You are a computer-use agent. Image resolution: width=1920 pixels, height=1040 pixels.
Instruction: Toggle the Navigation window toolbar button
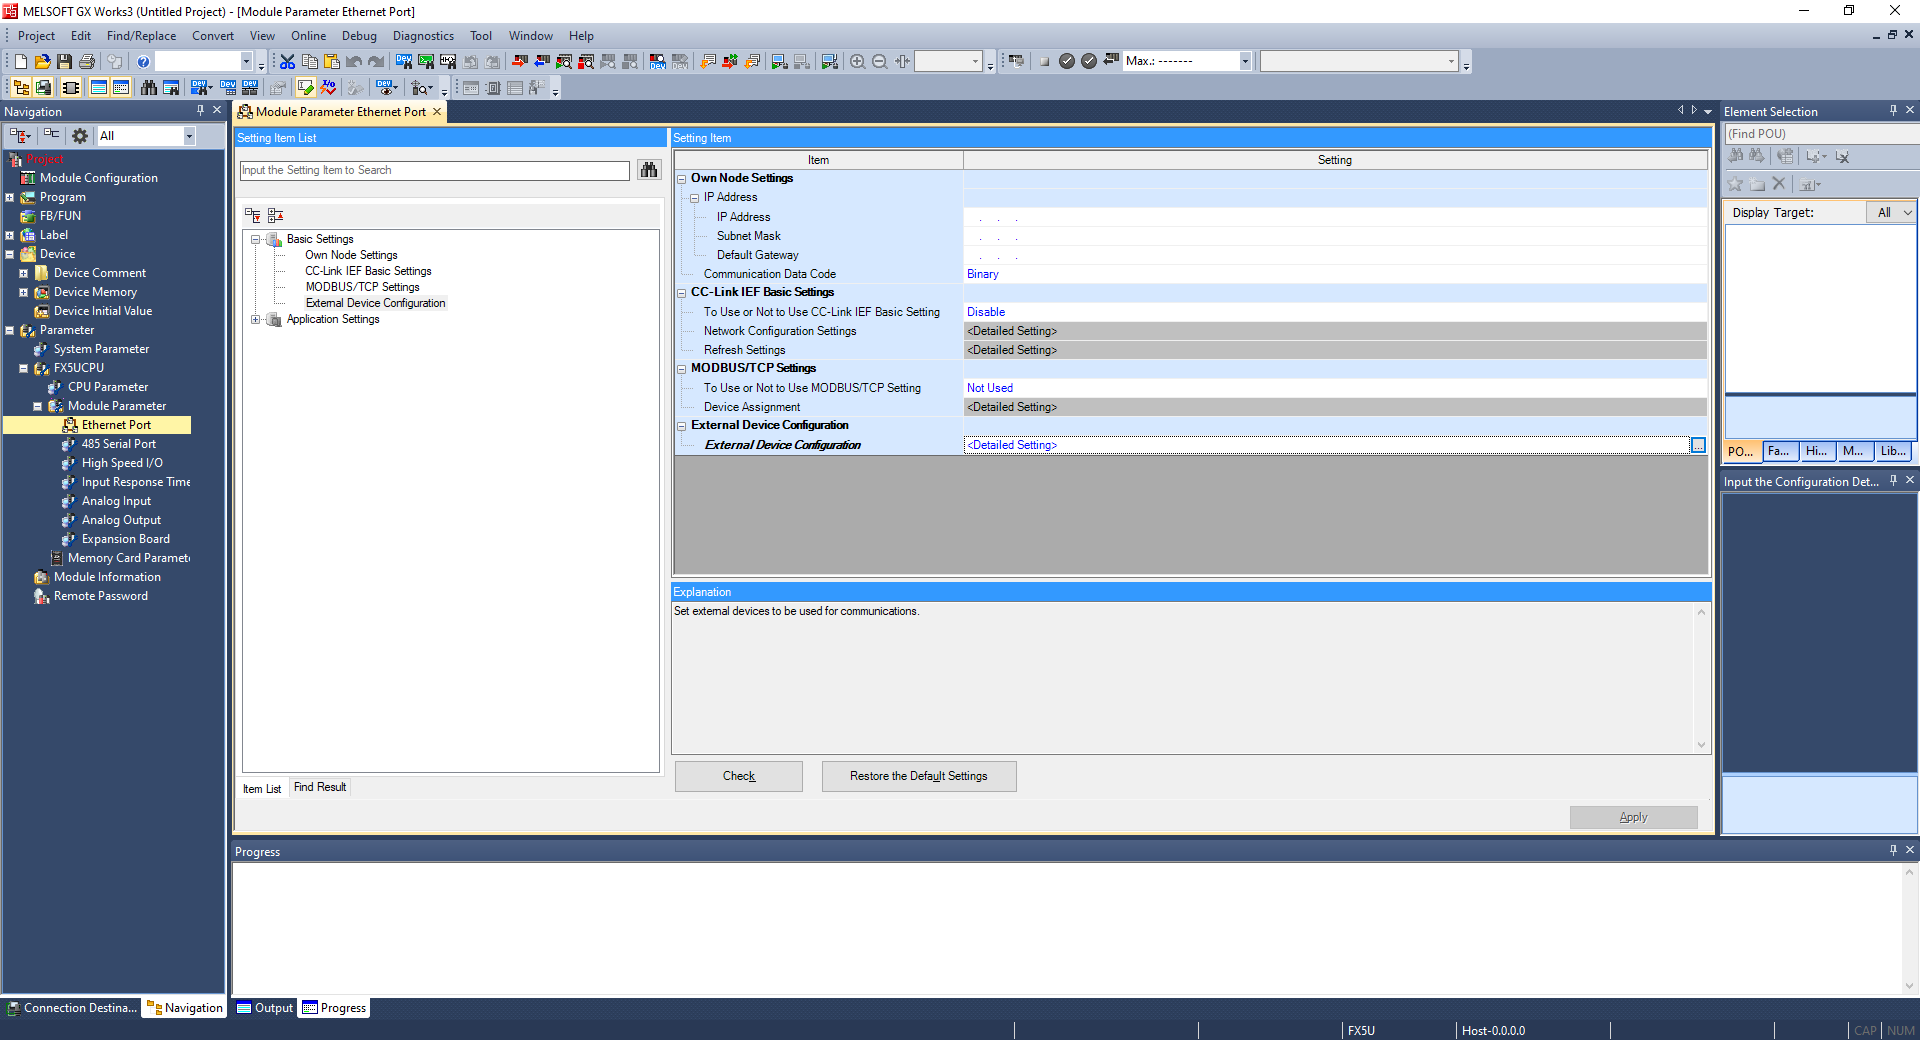[20, 88]
